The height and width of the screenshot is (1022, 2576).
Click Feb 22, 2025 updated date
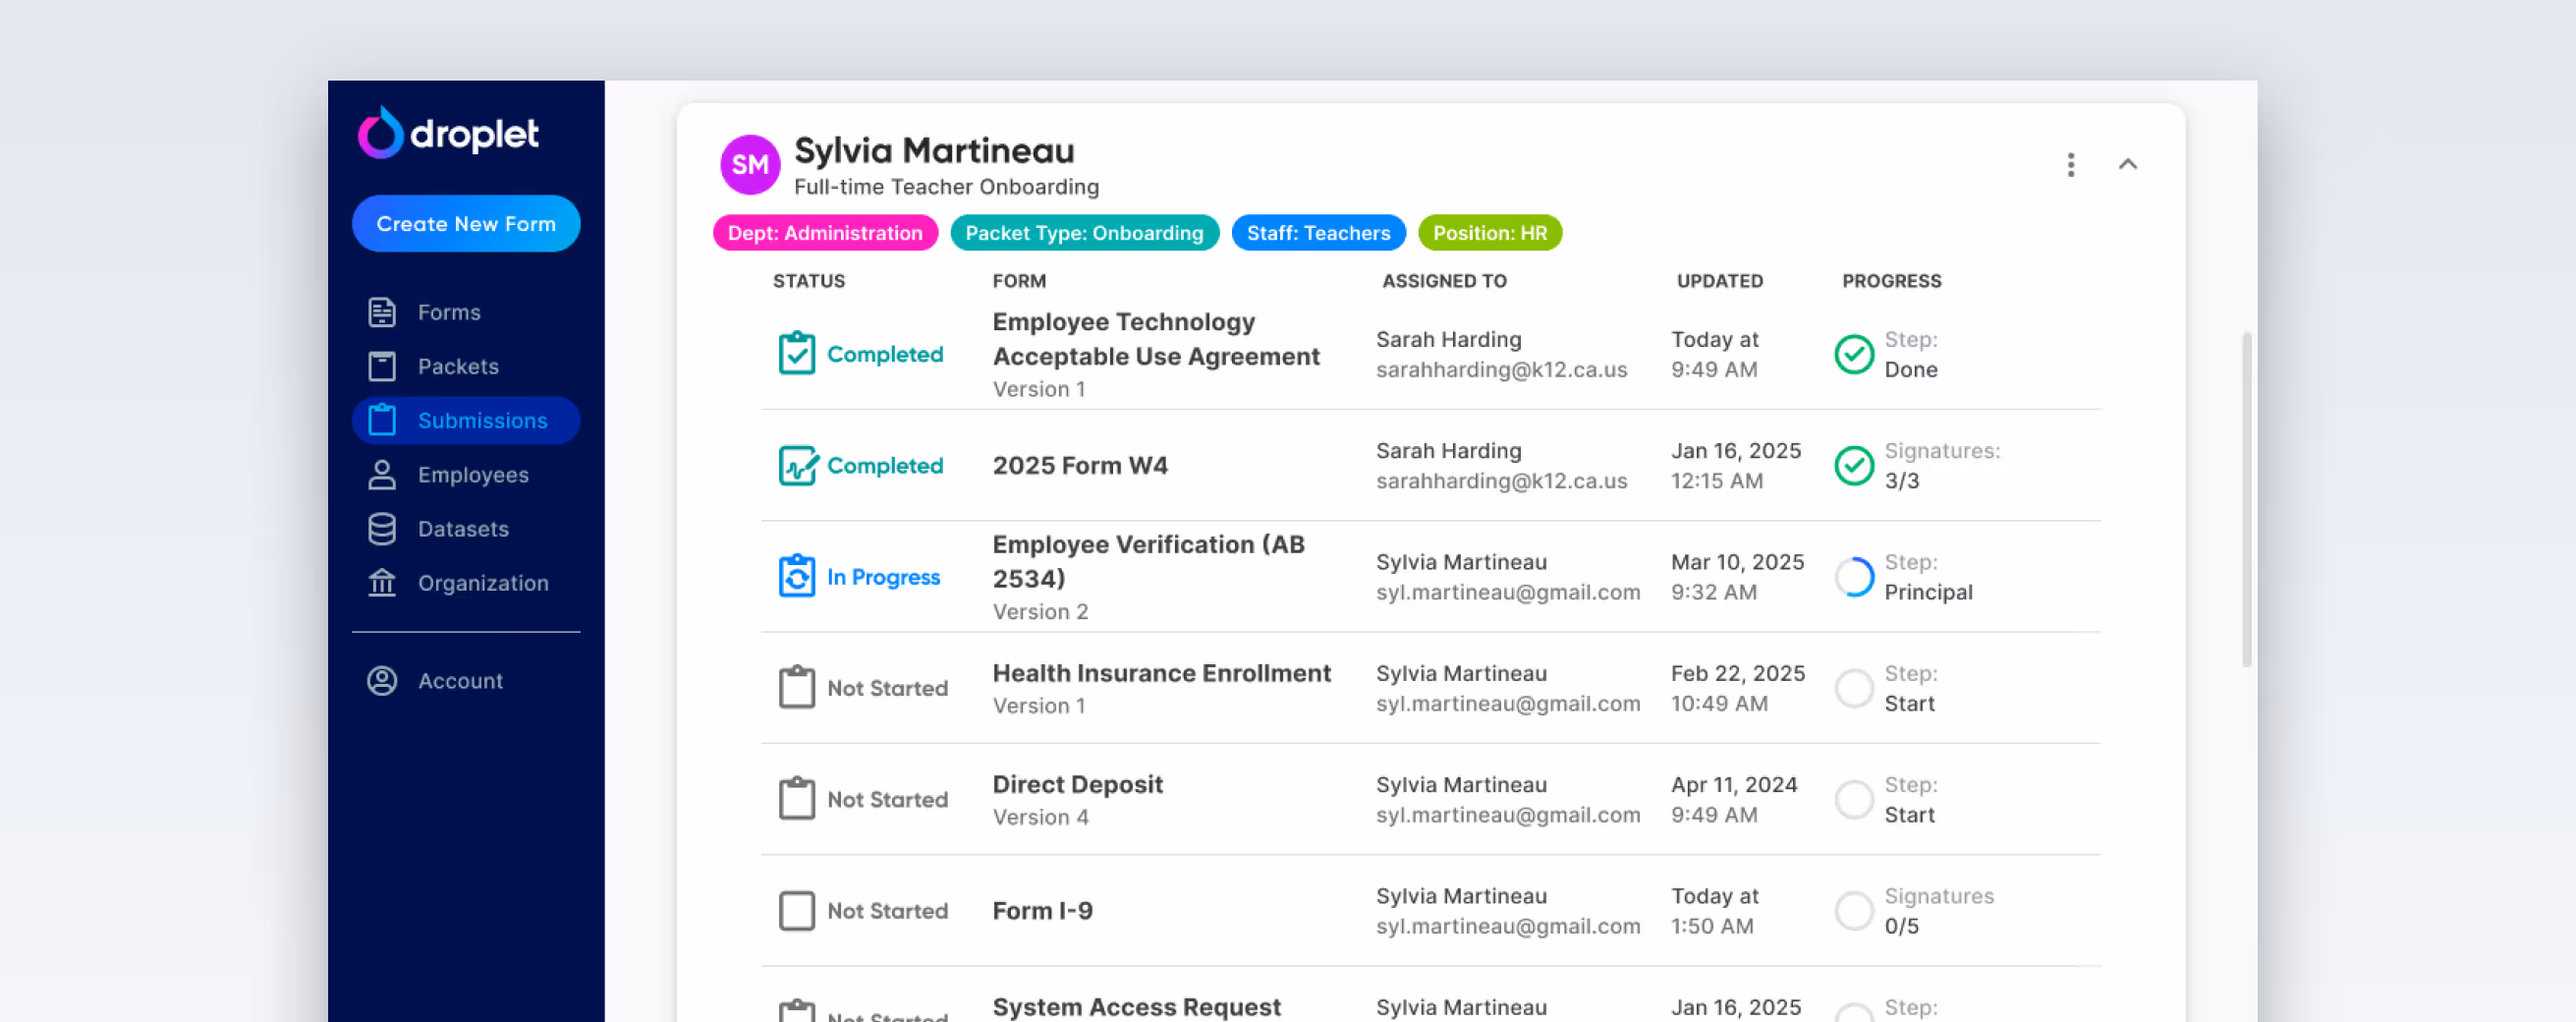(x=1738, y=673)
